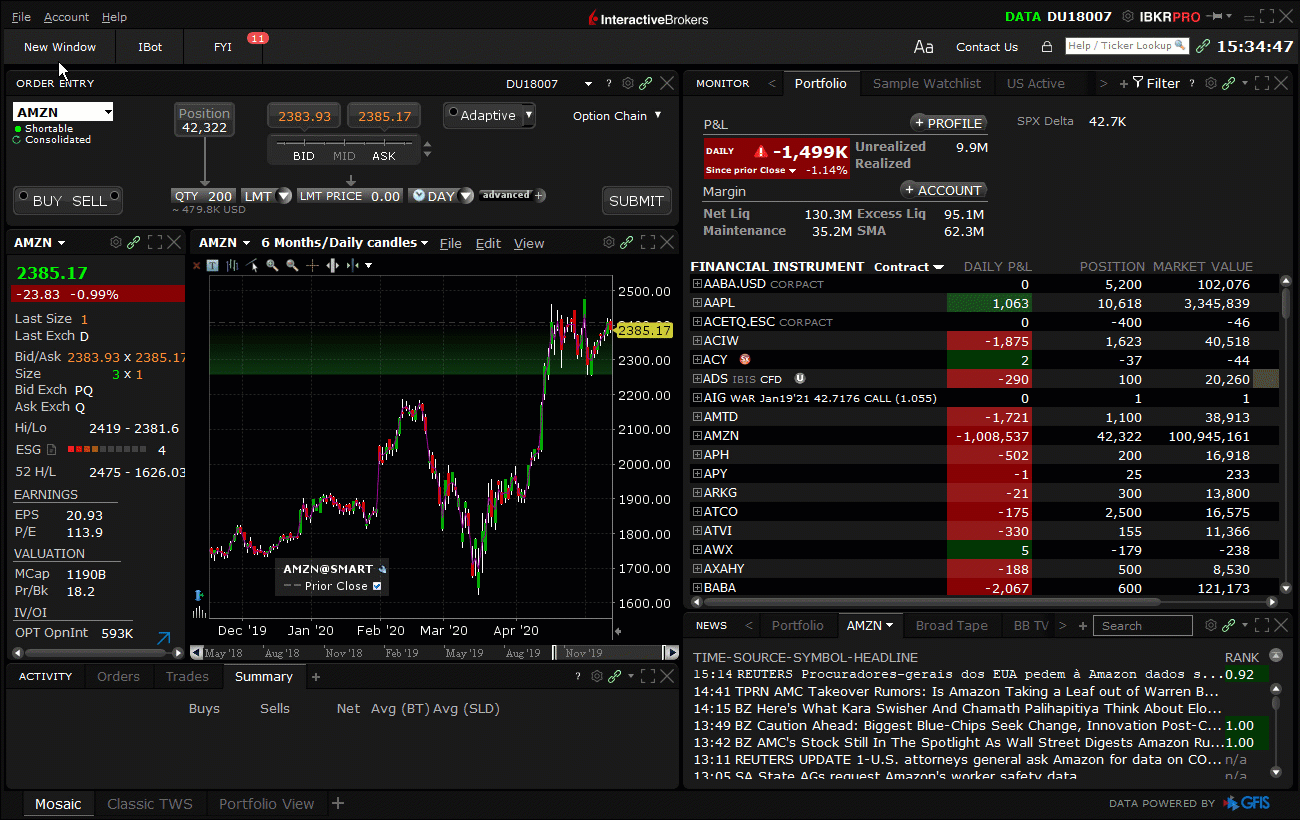Select the BUY radio indicator
This screenshot has height=820, width=1300.
[21, 194]
